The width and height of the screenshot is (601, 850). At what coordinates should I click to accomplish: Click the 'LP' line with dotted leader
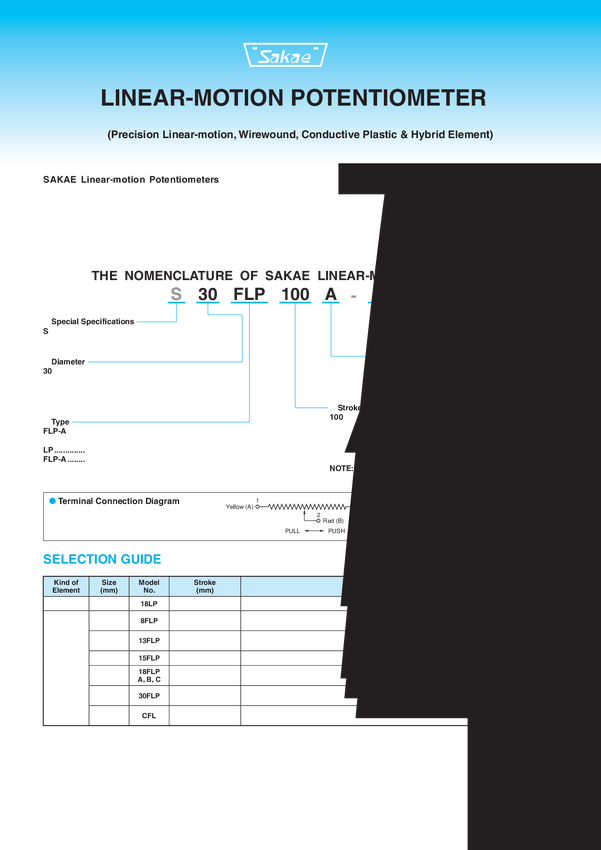(x=64, y=450)
